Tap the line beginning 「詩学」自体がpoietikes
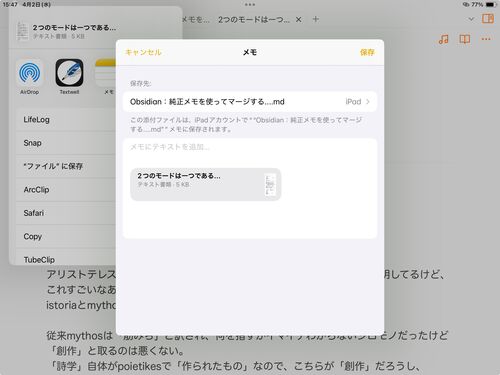500x375 pixels. pyautogui.click(x=234, y=366)
